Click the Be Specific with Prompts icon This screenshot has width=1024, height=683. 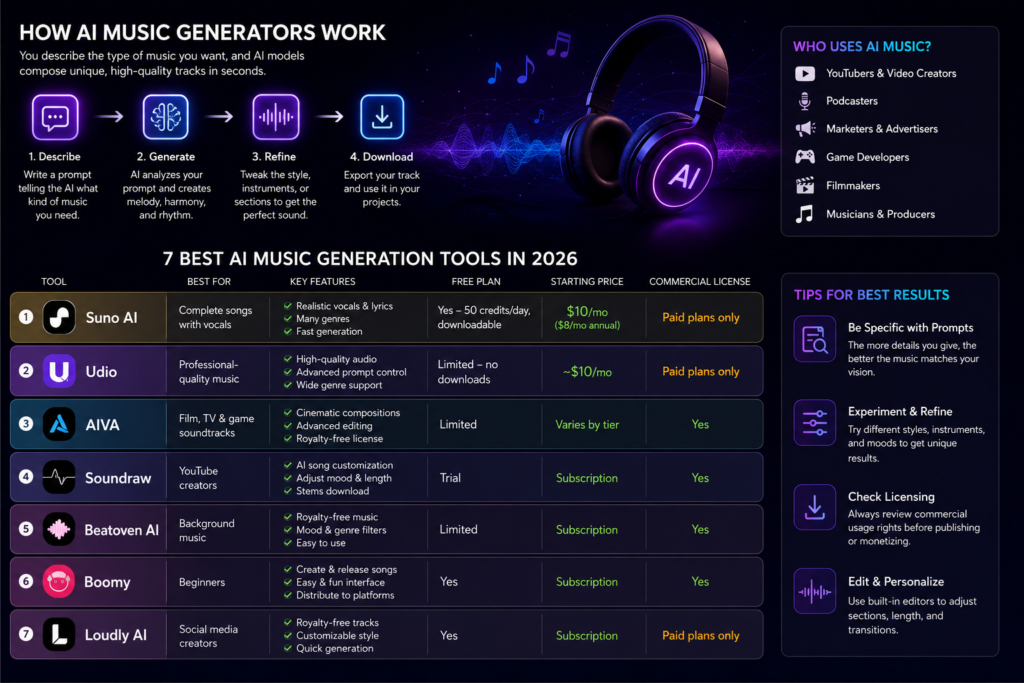point(814,338)
